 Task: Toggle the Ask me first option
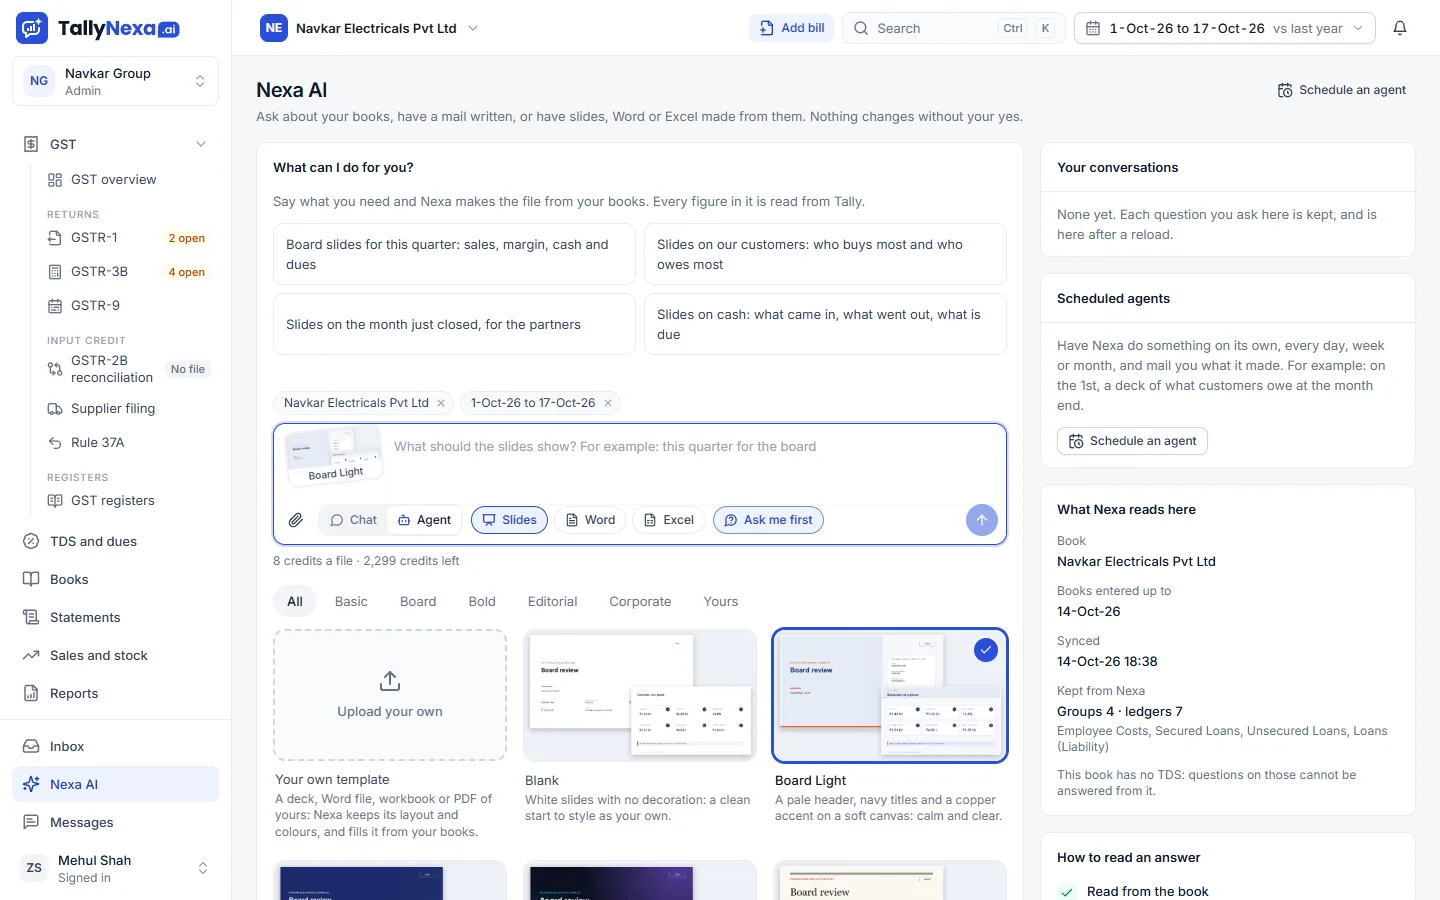tap(768, 520)
